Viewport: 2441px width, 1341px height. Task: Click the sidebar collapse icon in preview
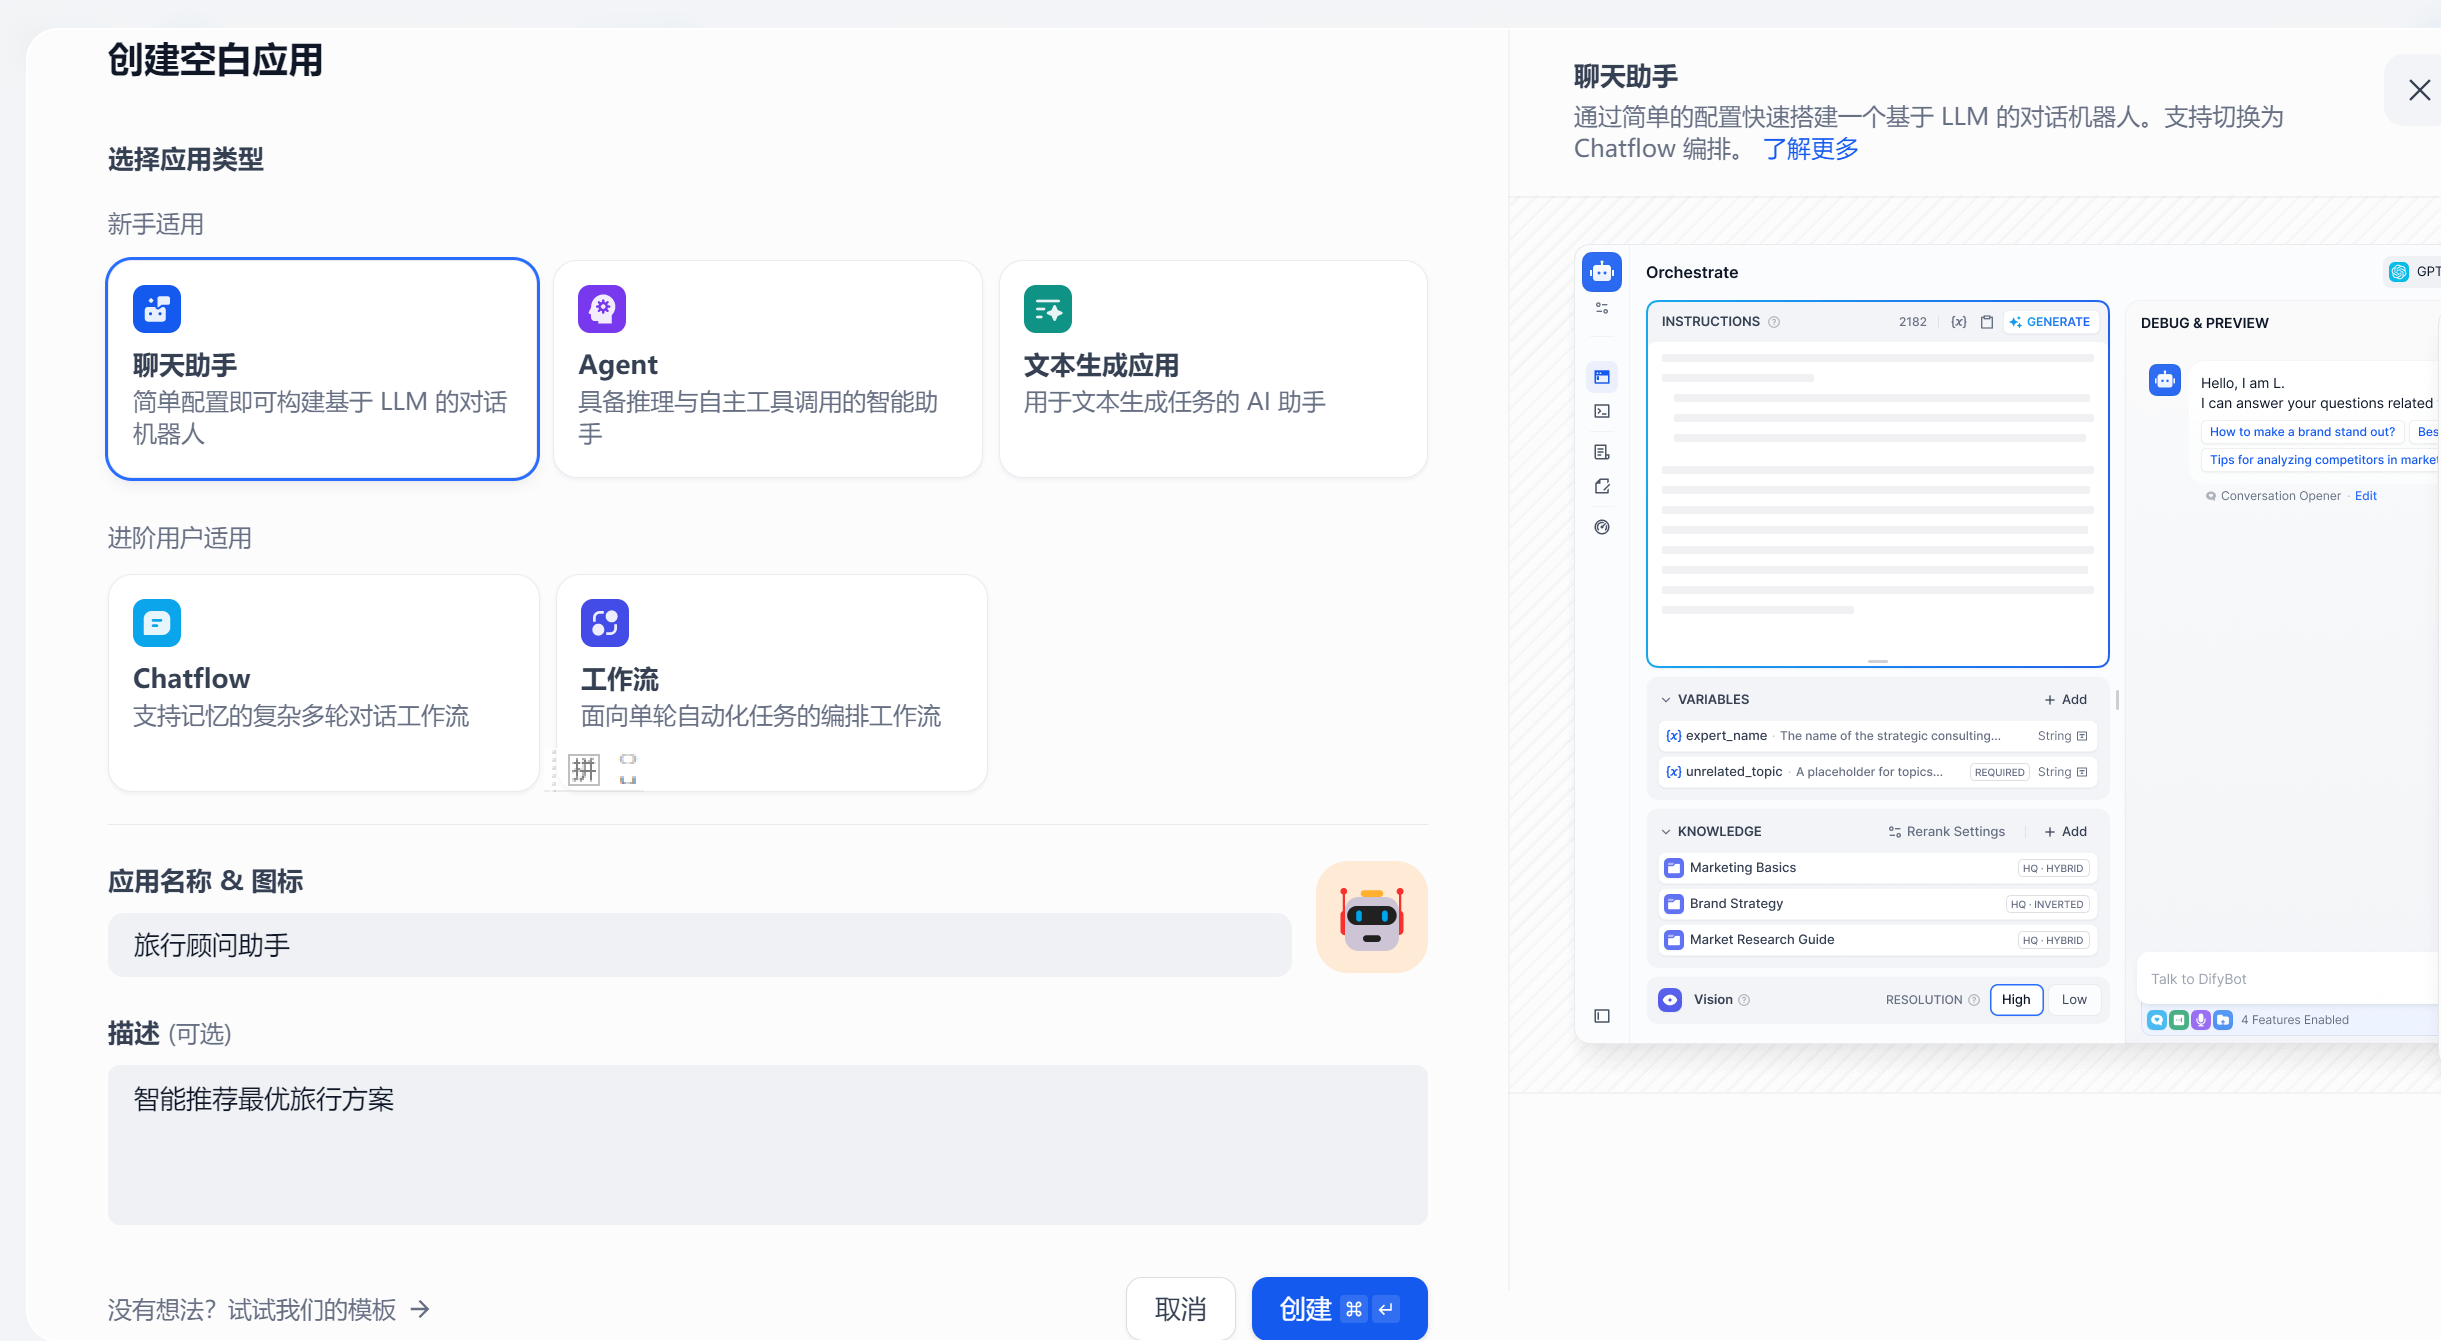coord(1602,1016)
